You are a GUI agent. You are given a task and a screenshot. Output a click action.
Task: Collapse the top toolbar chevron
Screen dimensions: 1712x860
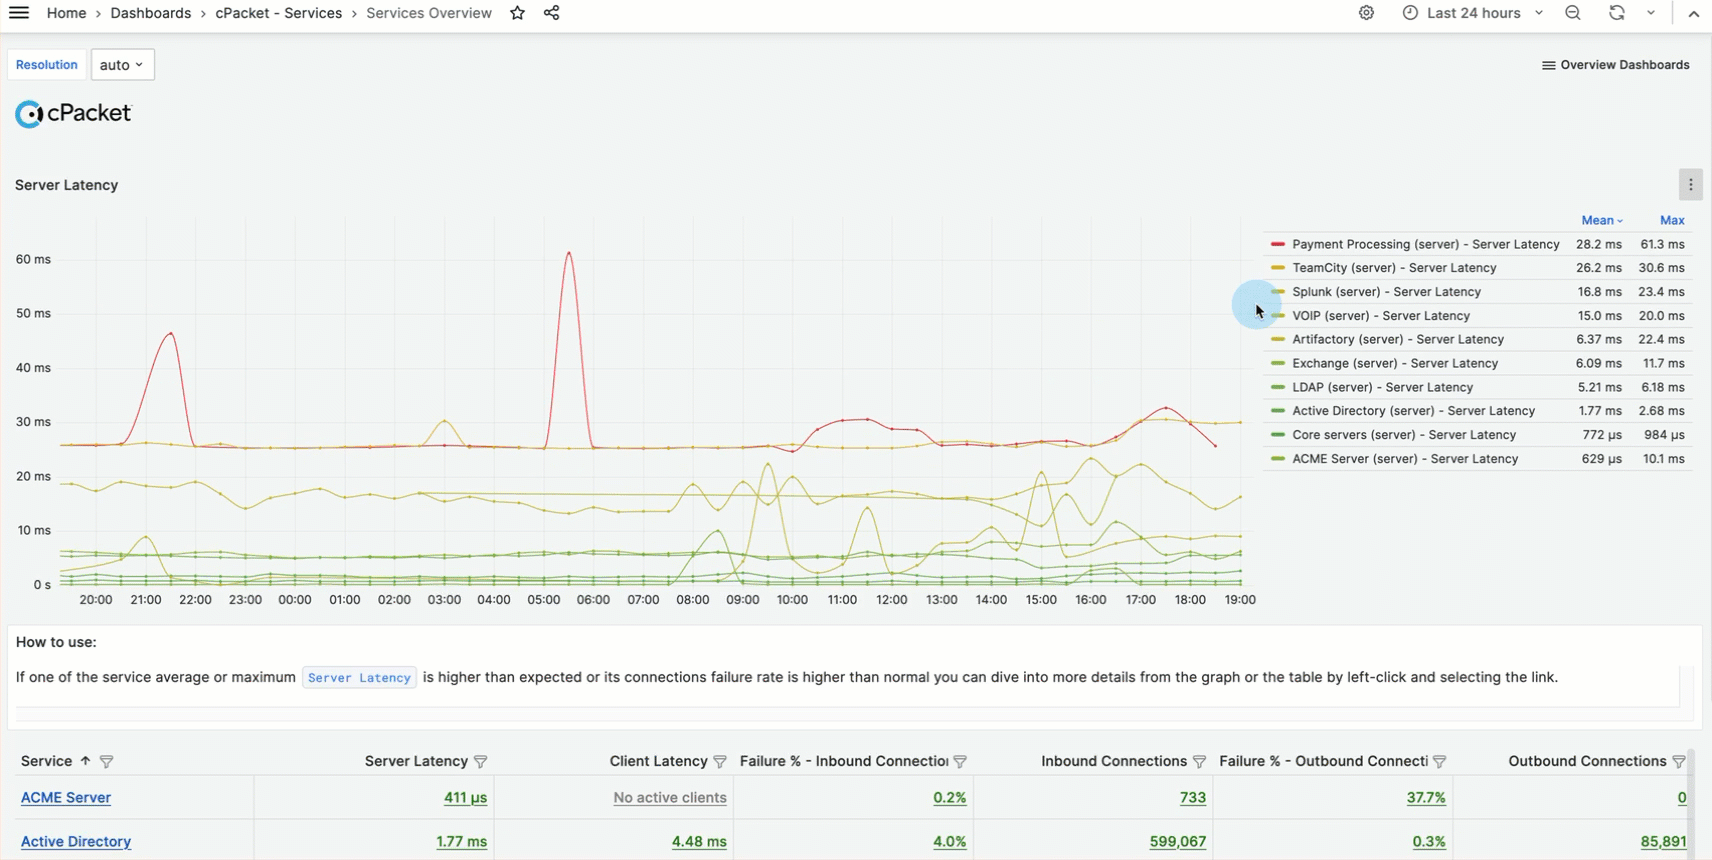tap(1693, 13)
